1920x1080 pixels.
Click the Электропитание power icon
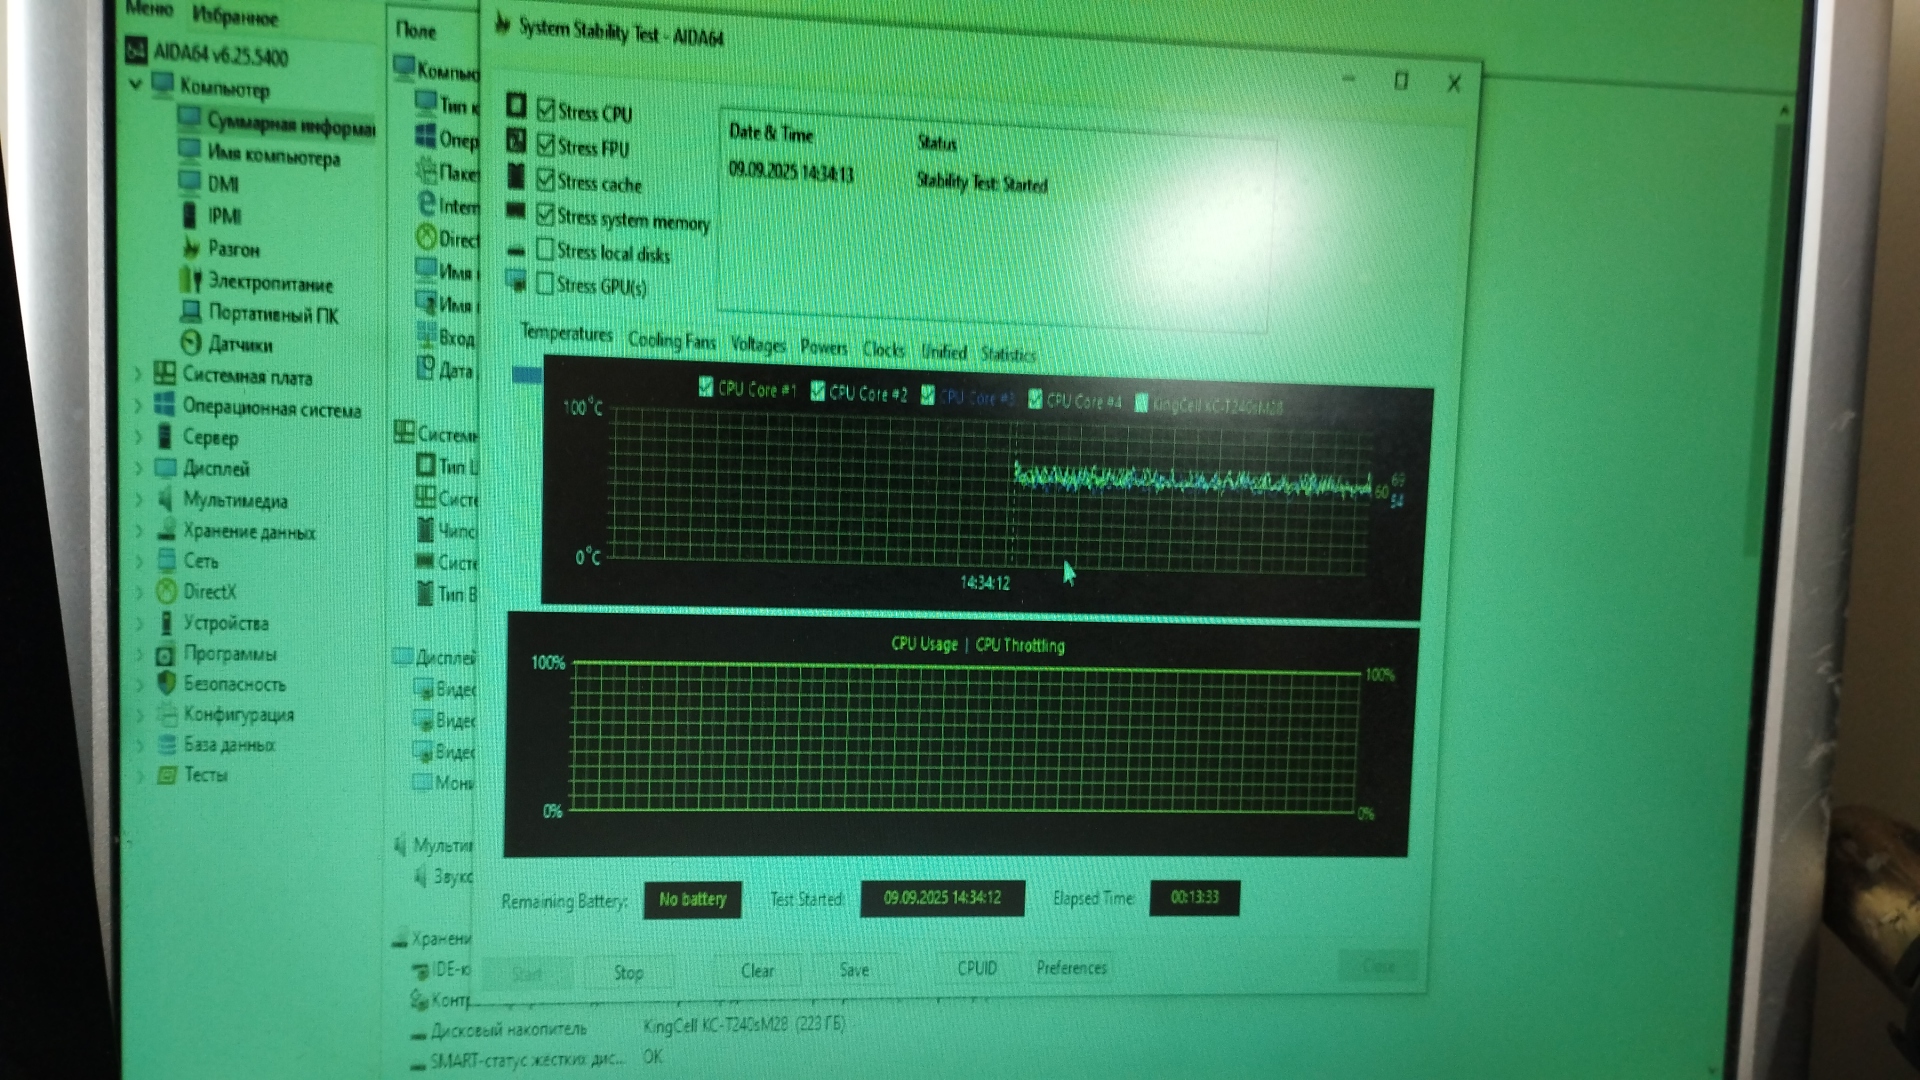pyautogui.click(x=190, y=281)
